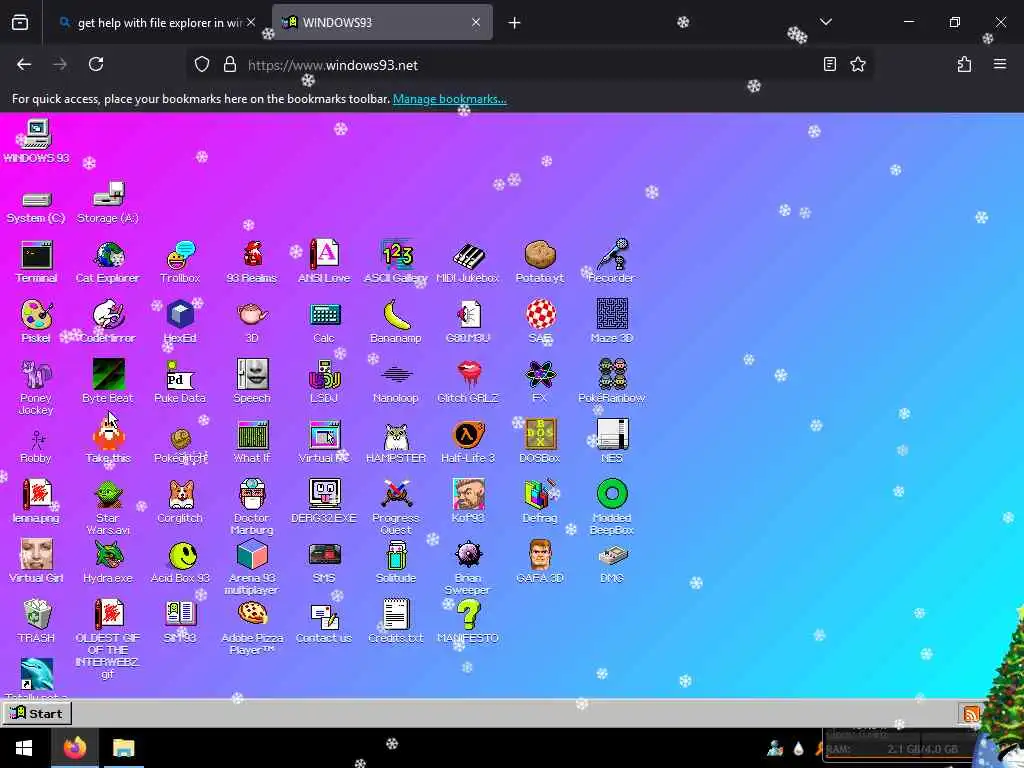Viewport: 1024px width, 768px height.
Task: Launch Doctor Marburg icon
Action: pyautogui.click(x=252, y=508)
